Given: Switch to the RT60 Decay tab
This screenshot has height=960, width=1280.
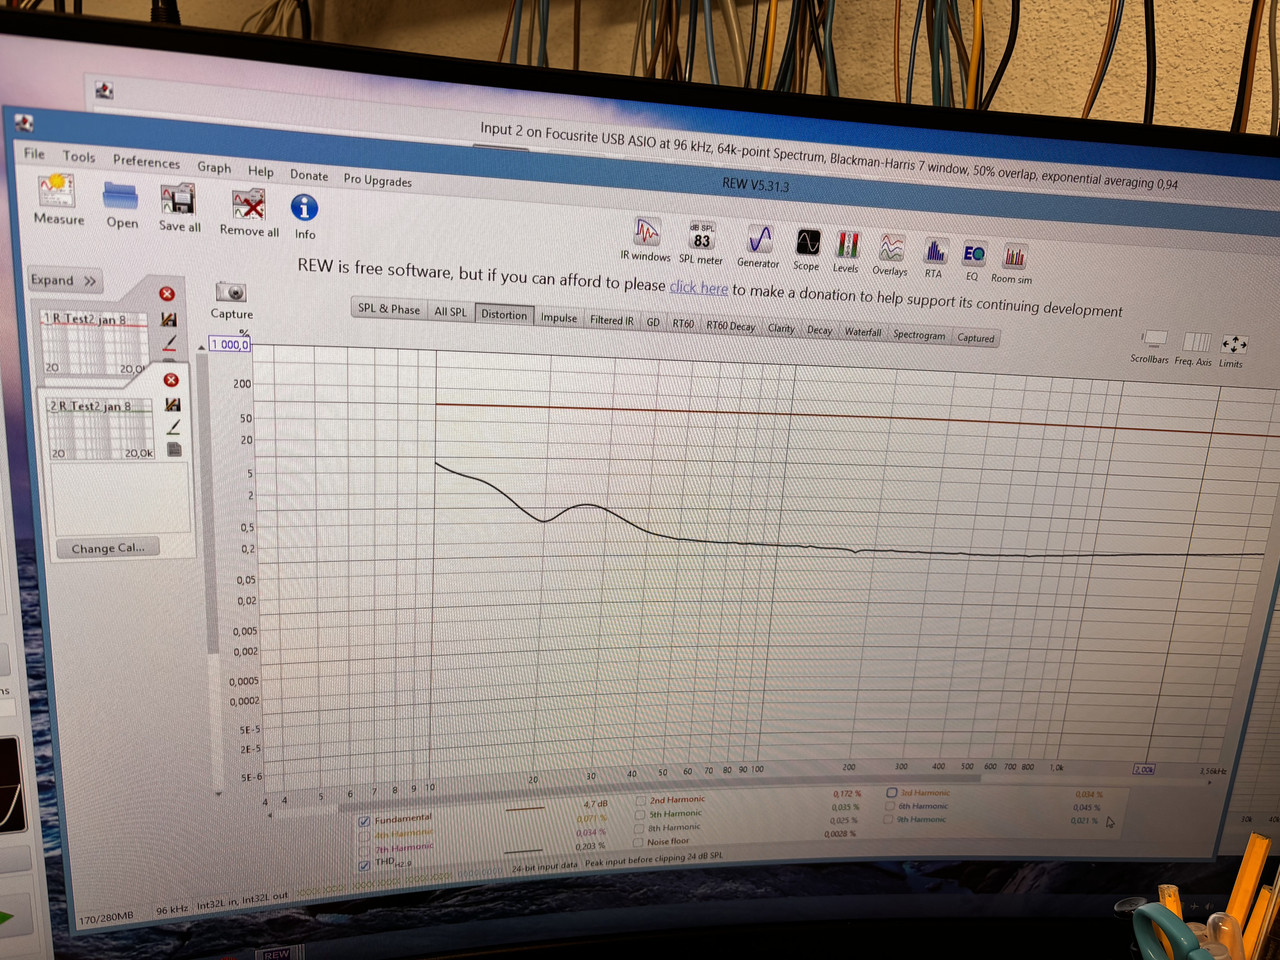Looking at the screenshot, I should pyautogui.click(x=731, y=326).
